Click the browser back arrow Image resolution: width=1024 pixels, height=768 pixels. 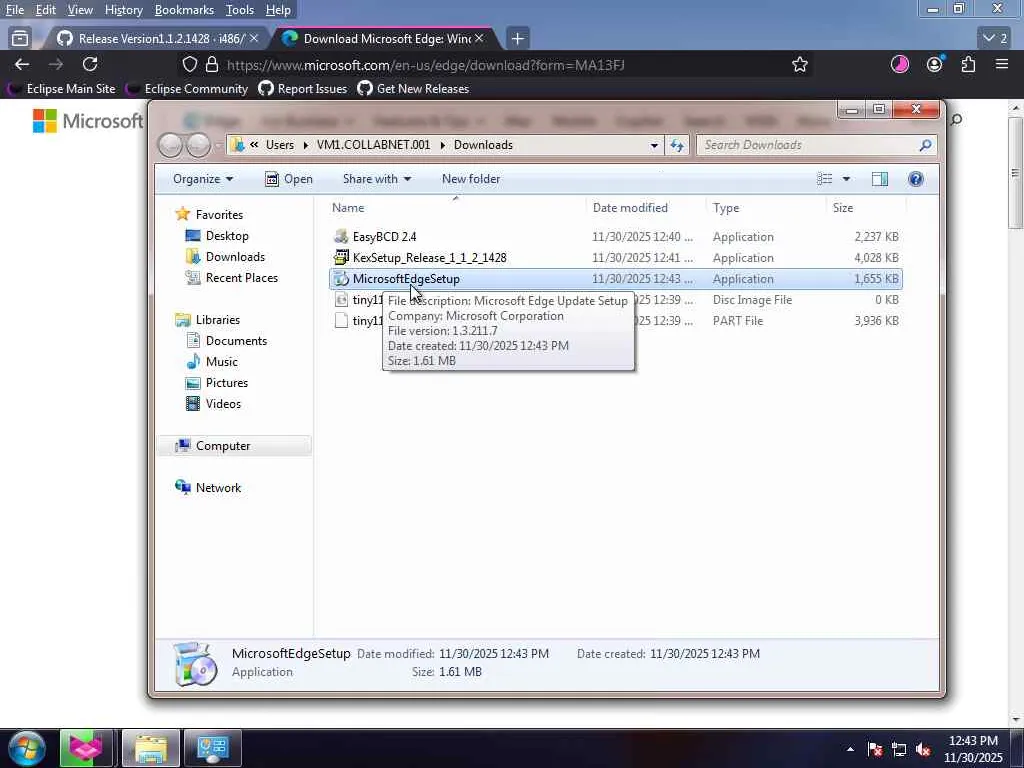(x=22, y=64)
